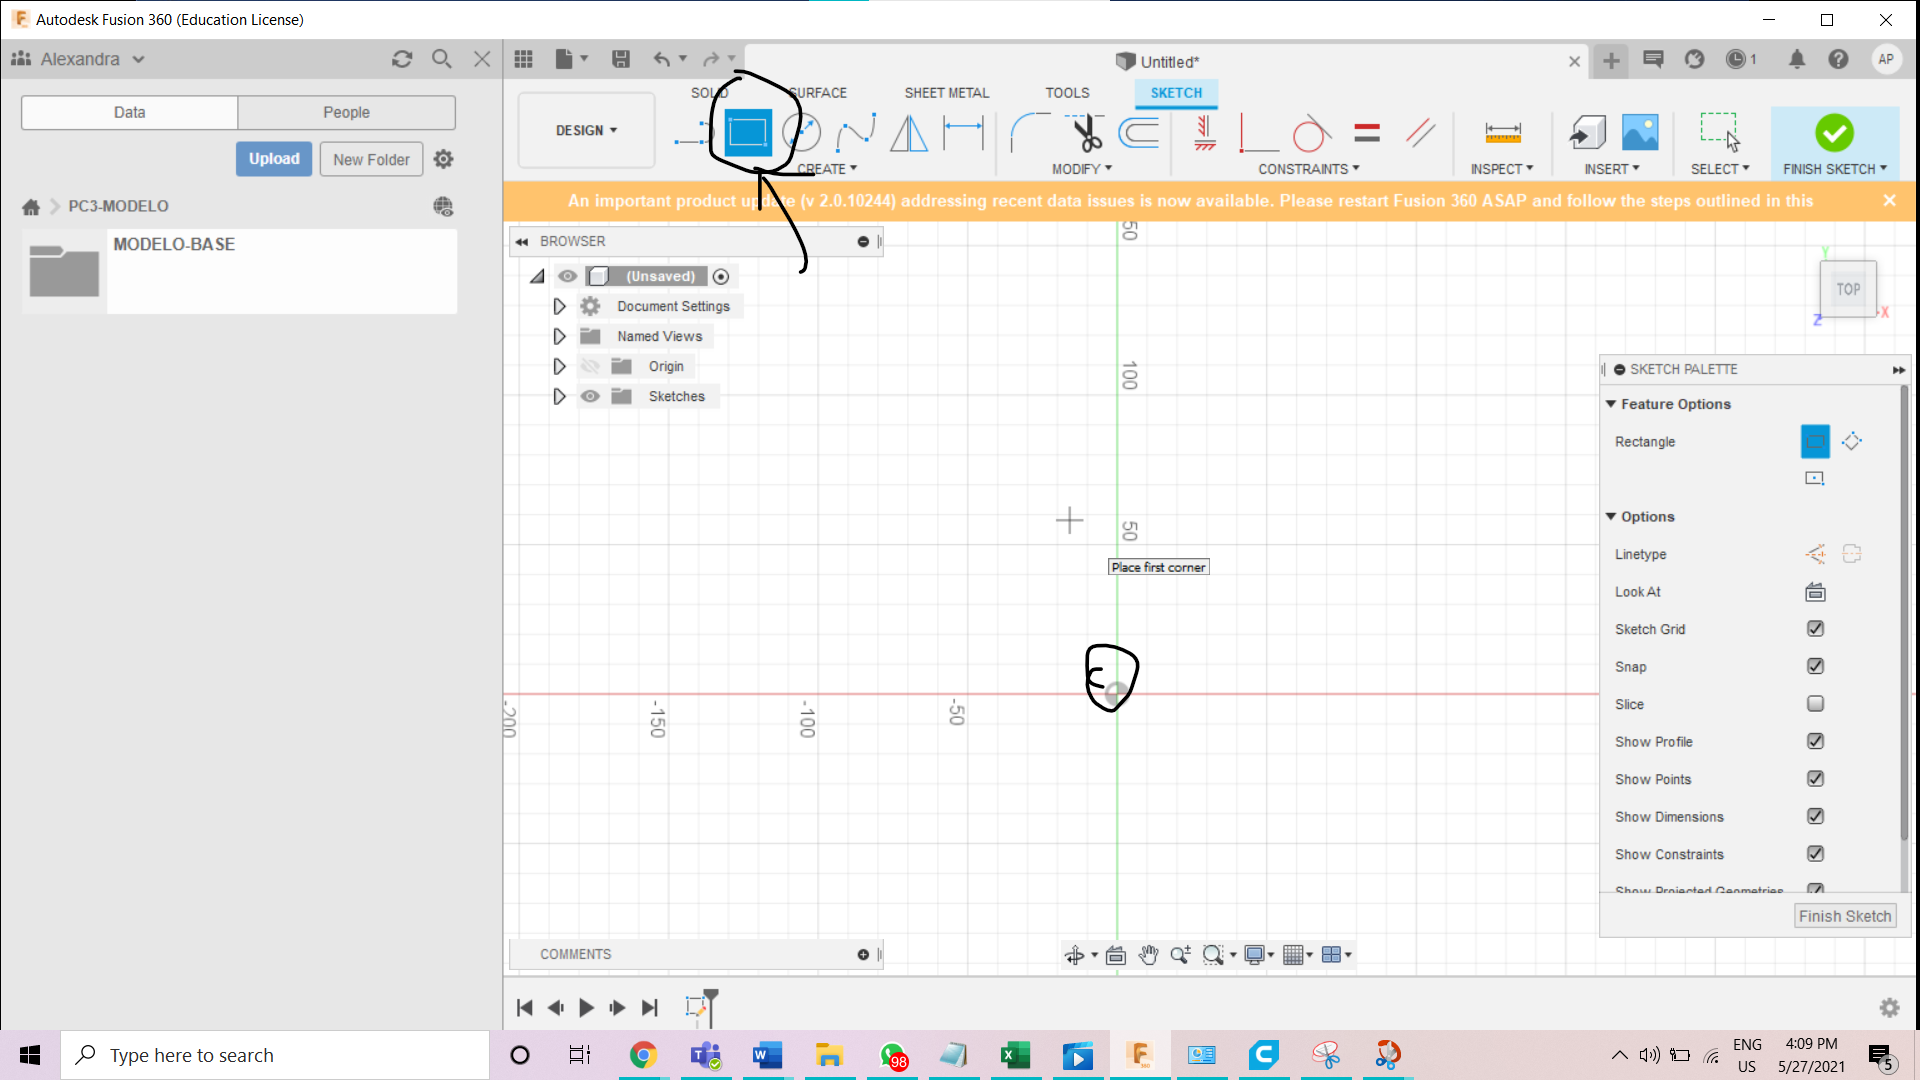Select the Spline sketch tool
The width and height of the screenshot is (1920, 1080).
(856, 133)
